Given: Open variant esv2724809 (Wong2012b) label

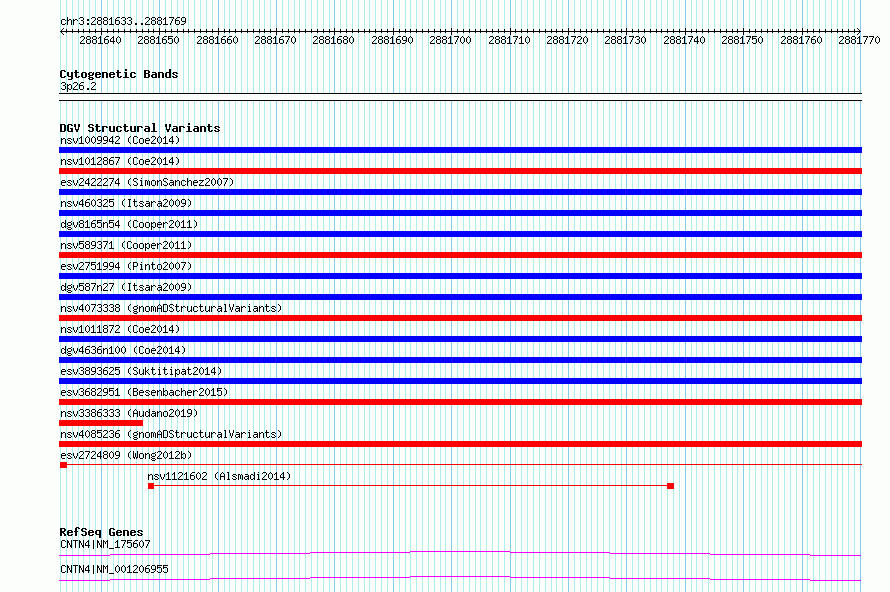Looking at the screenshot, I should click(126, 455).
